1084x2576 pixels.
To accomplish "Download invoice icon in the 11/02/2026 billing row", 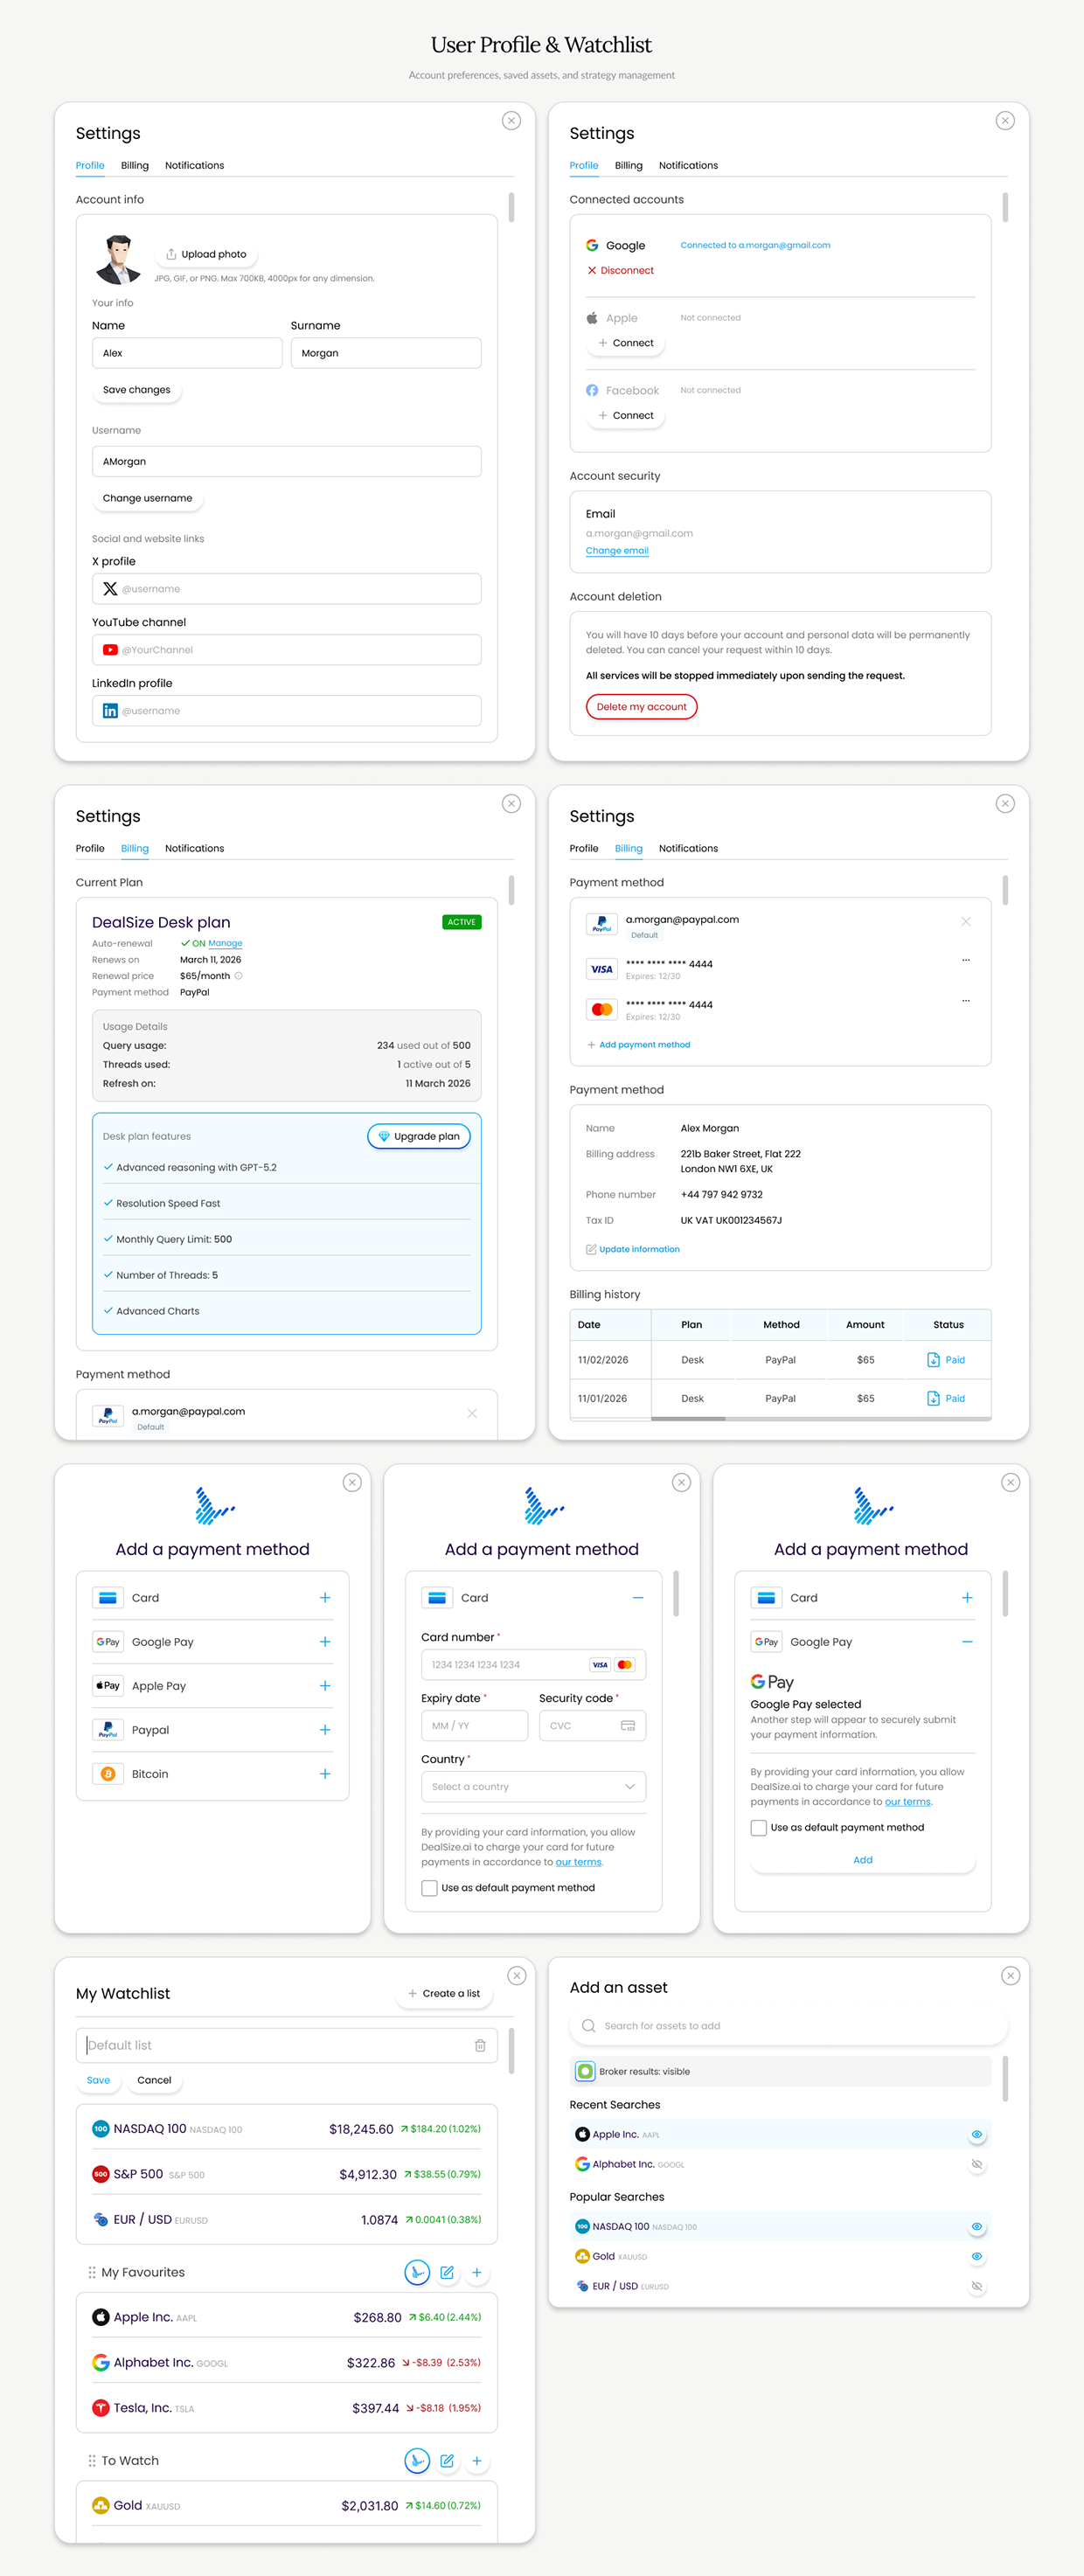I will coord(933,1359).
